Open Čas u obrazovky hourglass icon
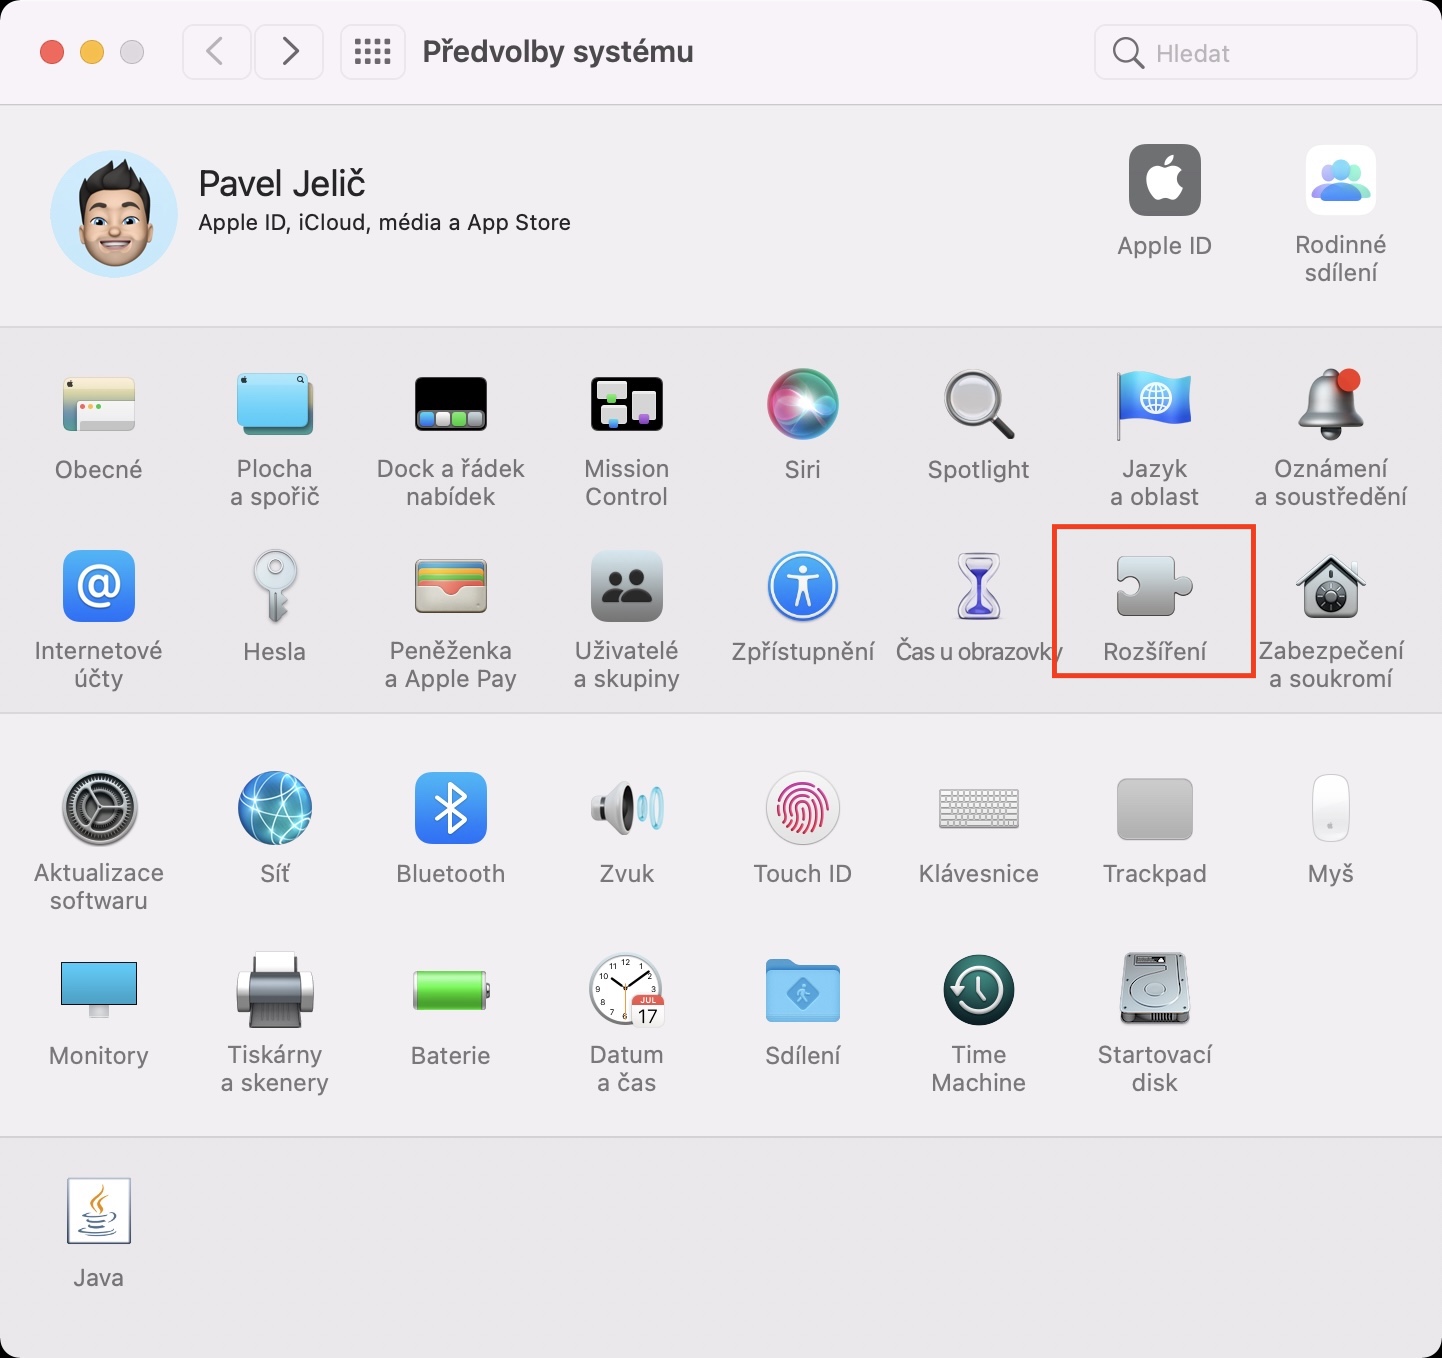The width and height of the screenshot is (1442, 1358). [x=979, y=586]
